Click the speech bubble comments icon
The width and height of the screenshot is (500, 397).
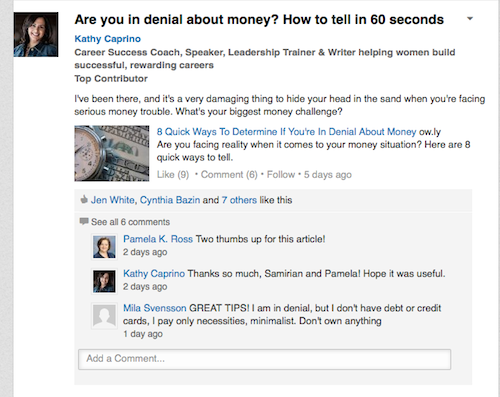point(84,221)
